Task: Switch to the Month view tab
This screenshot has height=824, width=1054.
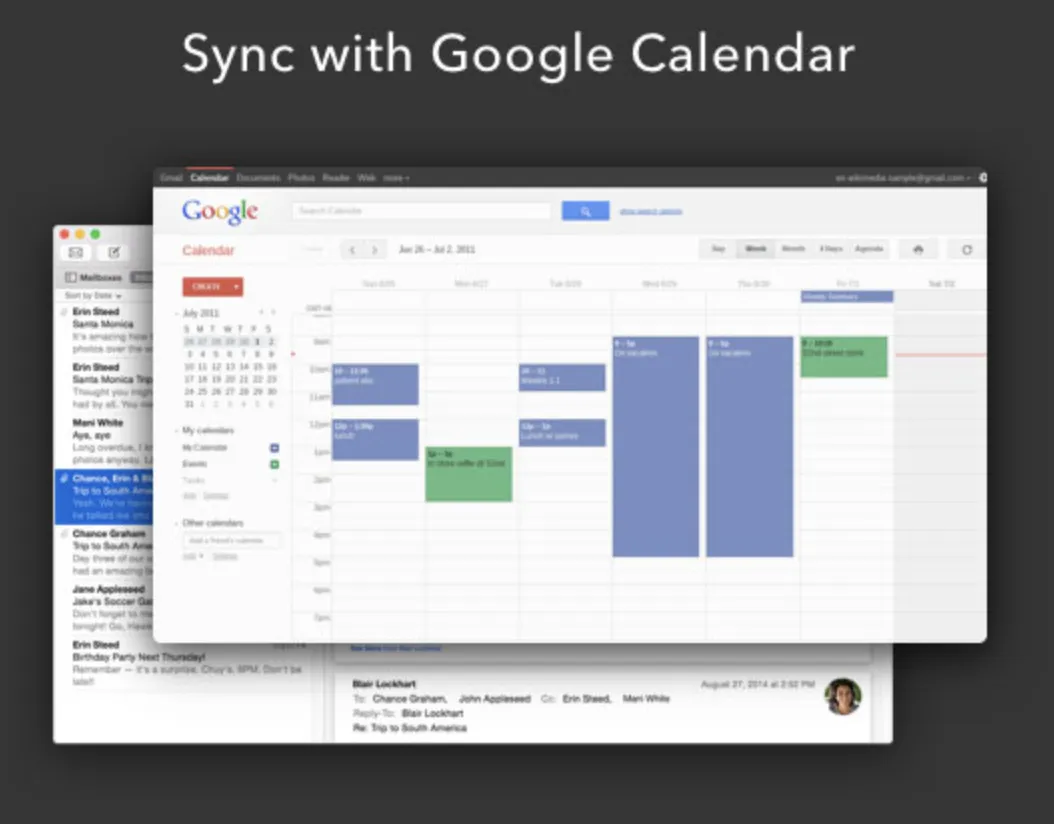Action: pos(793,249)
